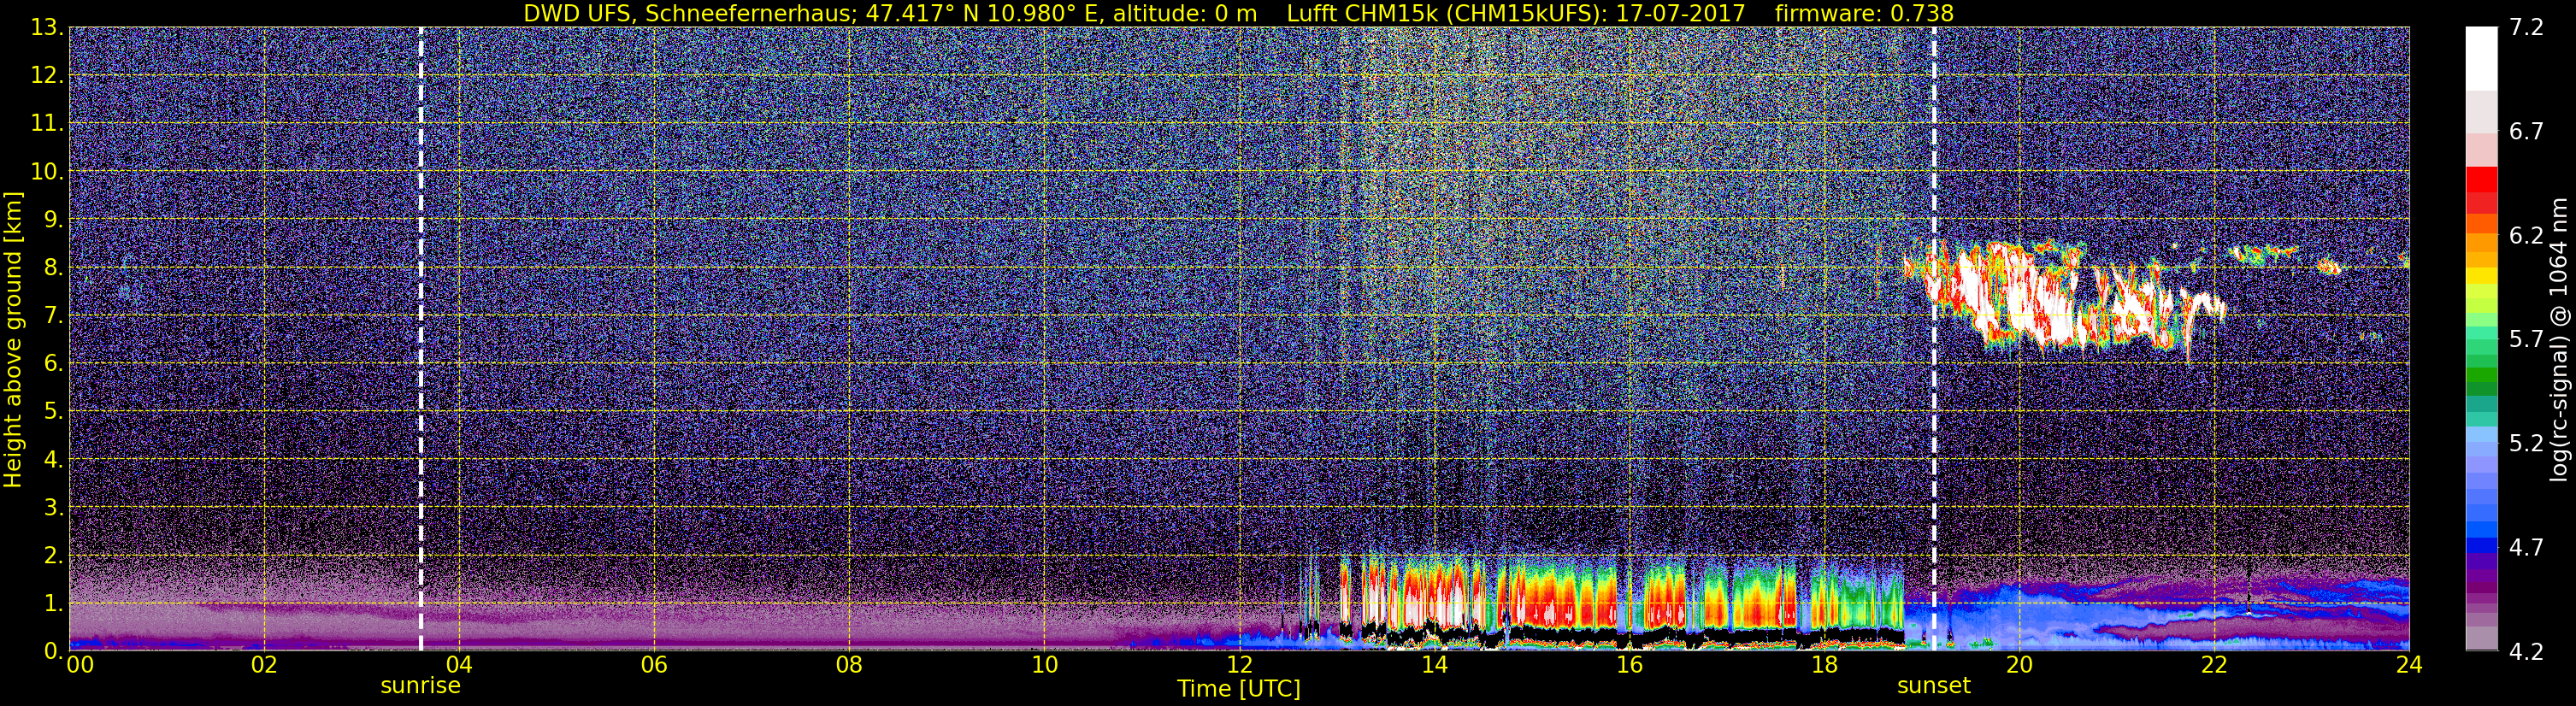Click the y-axis tick label '13.'
The image size is (2576, 706).
(48, 28)
